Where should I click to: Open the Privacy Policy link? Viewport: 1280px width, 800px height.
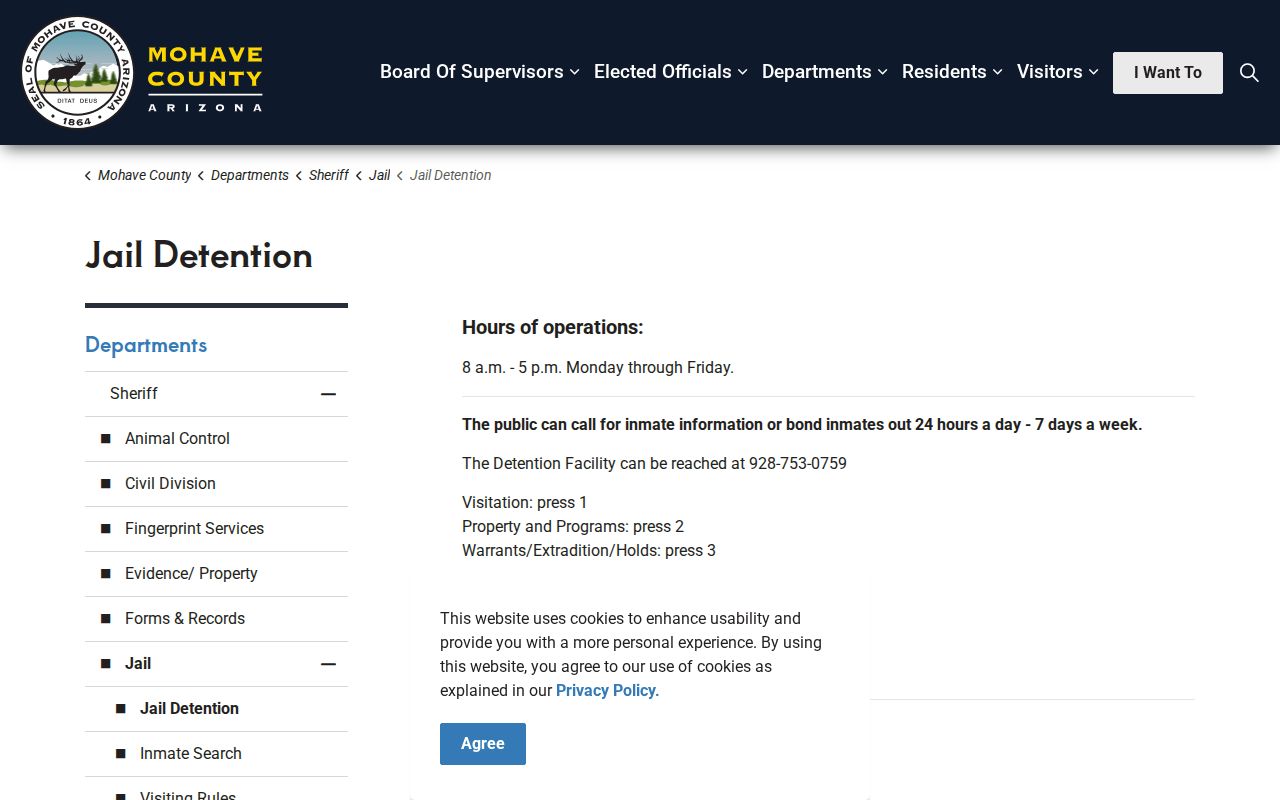[606, 690]
